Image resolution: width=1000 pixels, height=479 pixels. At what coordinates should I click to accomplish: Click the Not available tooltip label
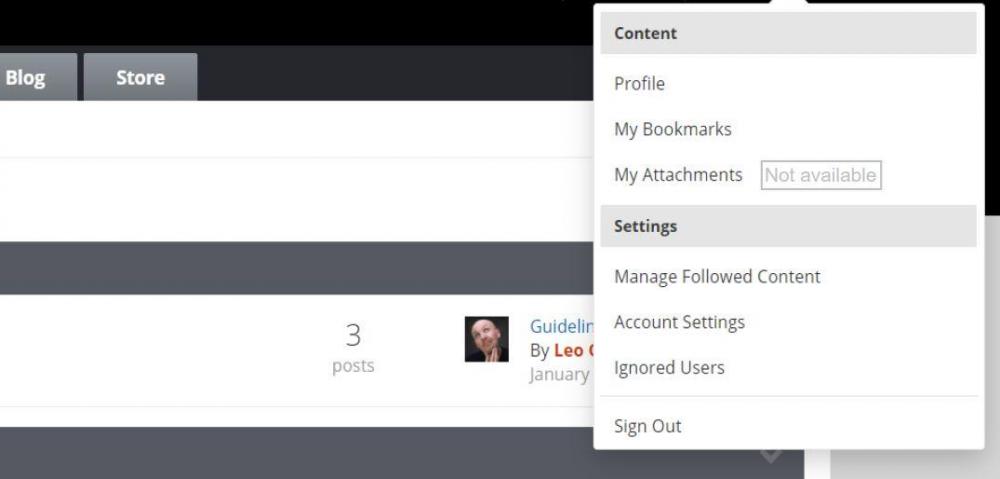click(820, 175)
